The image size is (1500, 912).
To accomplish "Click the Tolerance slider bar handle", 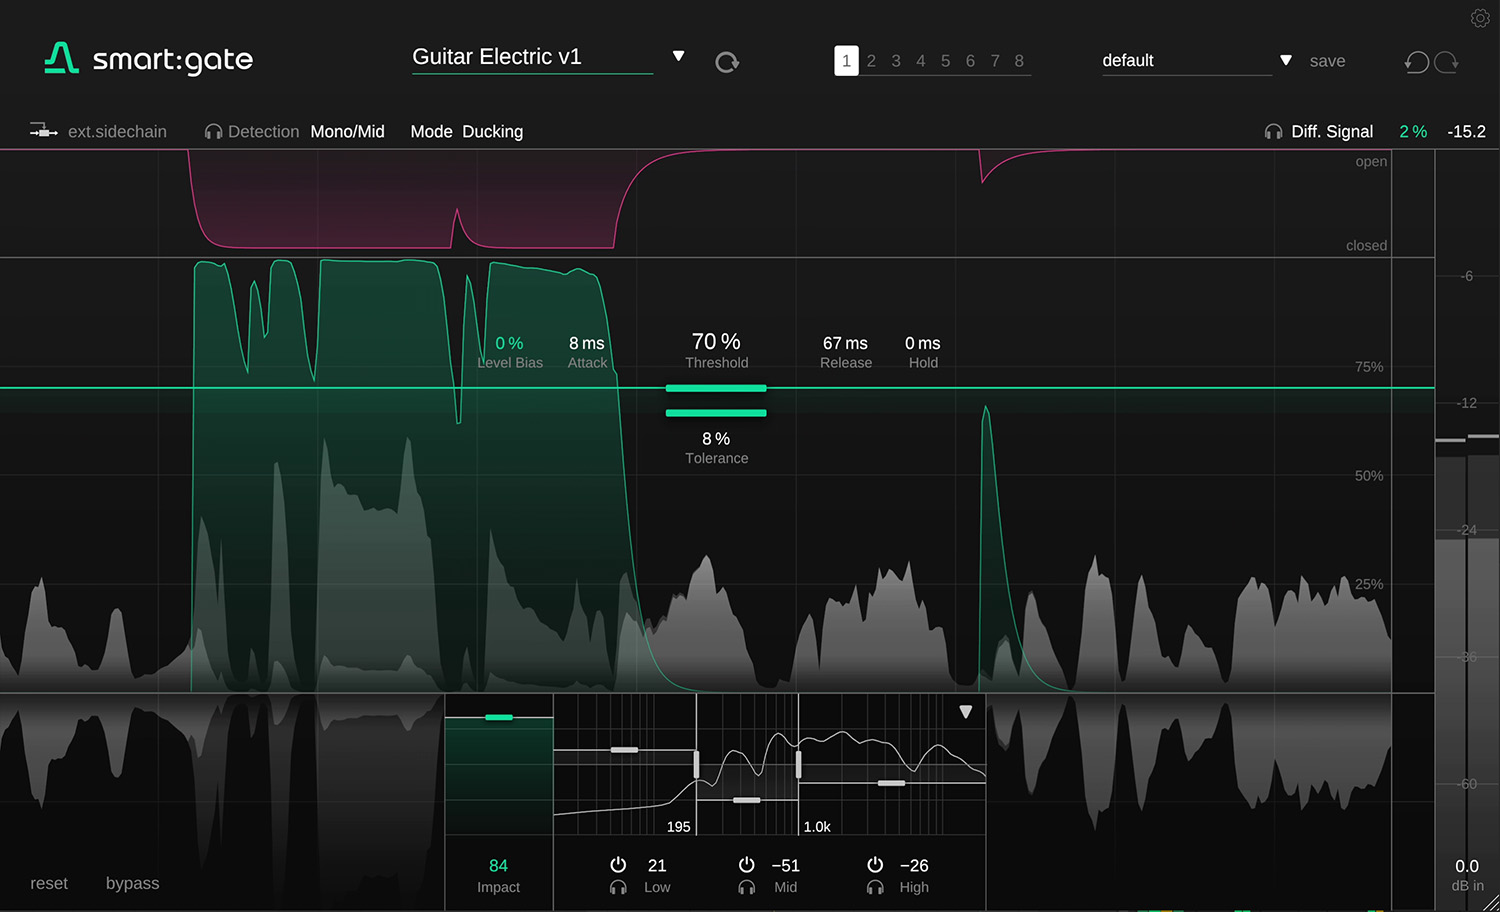I will click(716, 413).
